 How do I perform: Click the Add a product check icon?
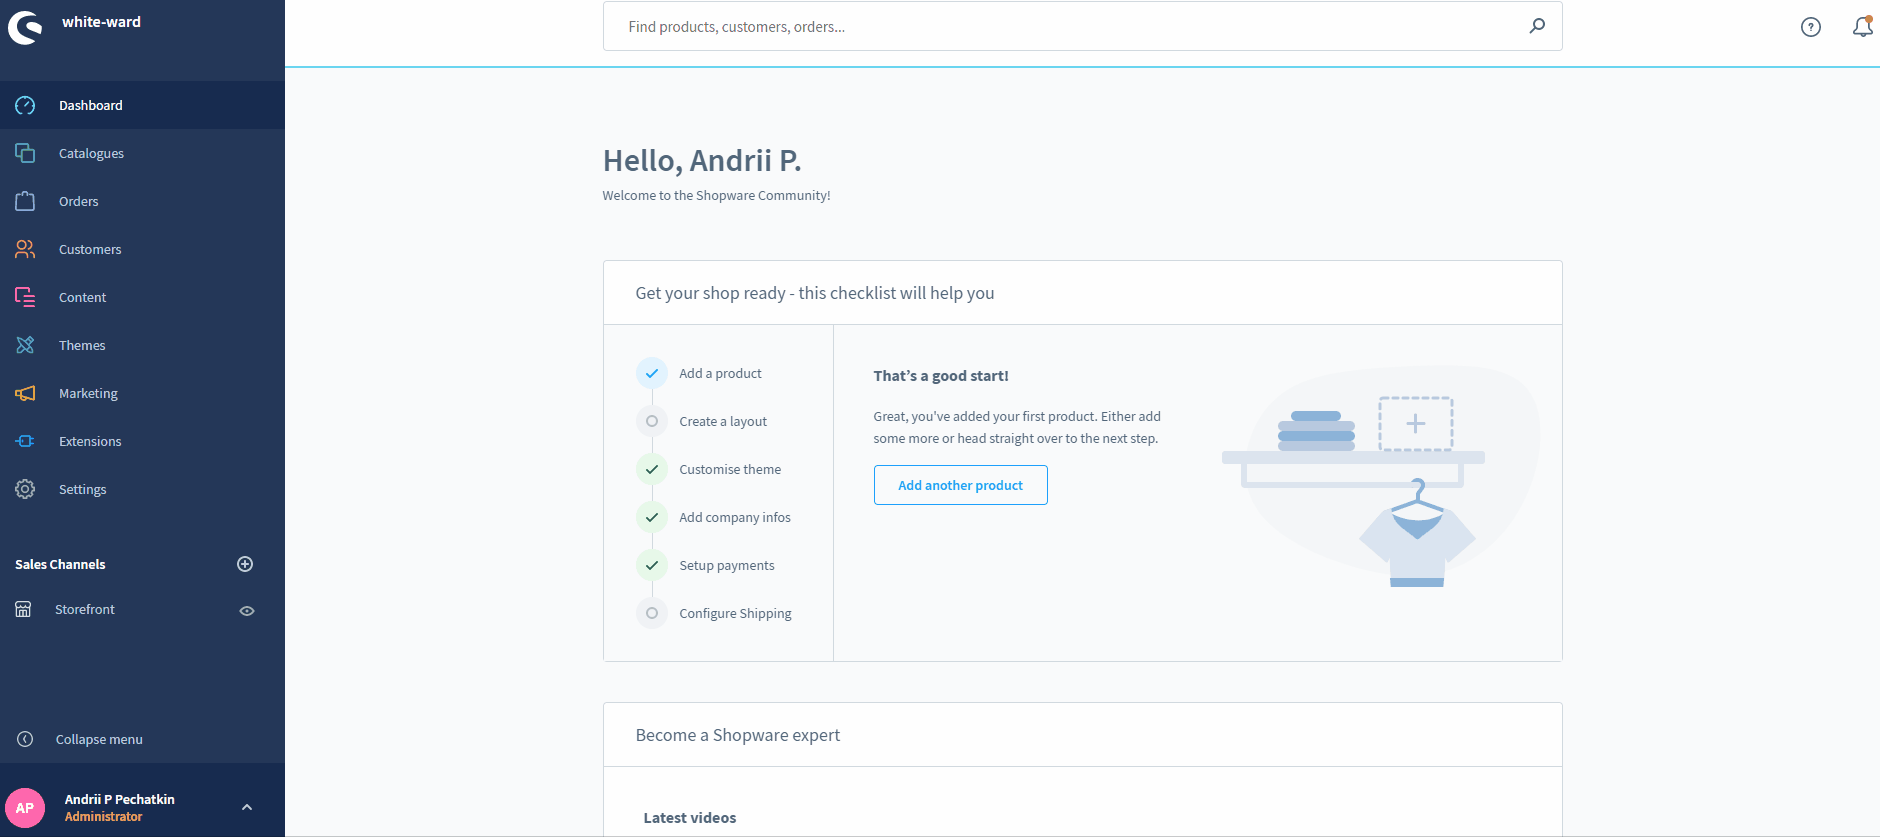652,373
